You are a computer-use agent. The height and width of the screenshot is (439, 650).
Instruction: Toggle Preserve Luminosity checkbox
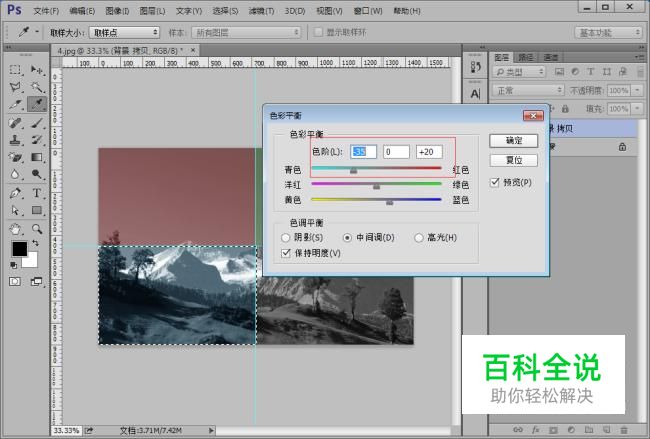click(286, 253)
